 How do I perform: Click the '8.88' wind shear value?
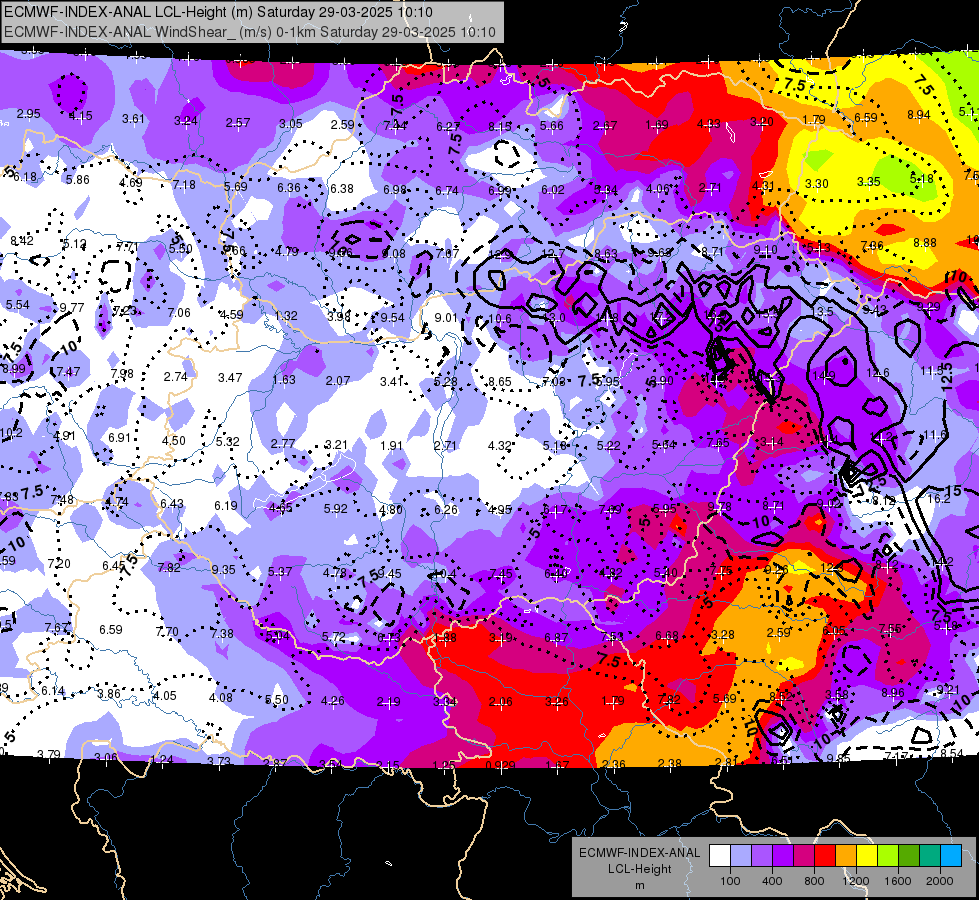pos(925,242)
